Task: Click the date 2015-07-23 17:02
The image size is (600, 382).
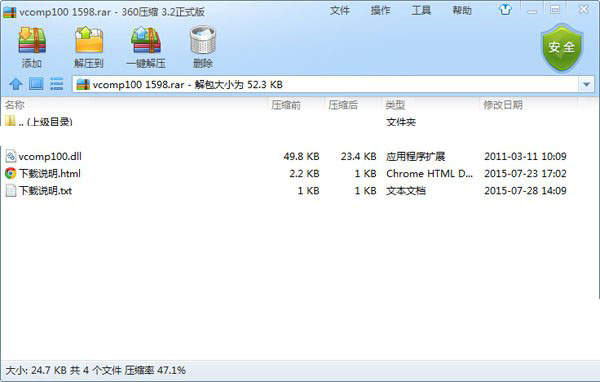Action: tap(525, 173)
